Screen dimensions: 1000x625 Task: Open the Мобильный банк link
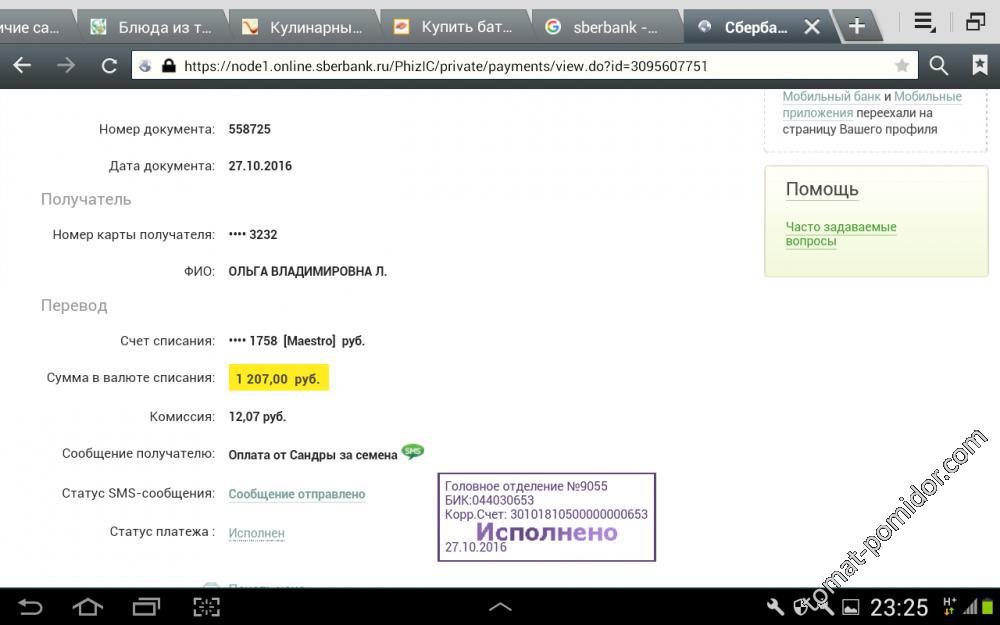tap(831, 96)
